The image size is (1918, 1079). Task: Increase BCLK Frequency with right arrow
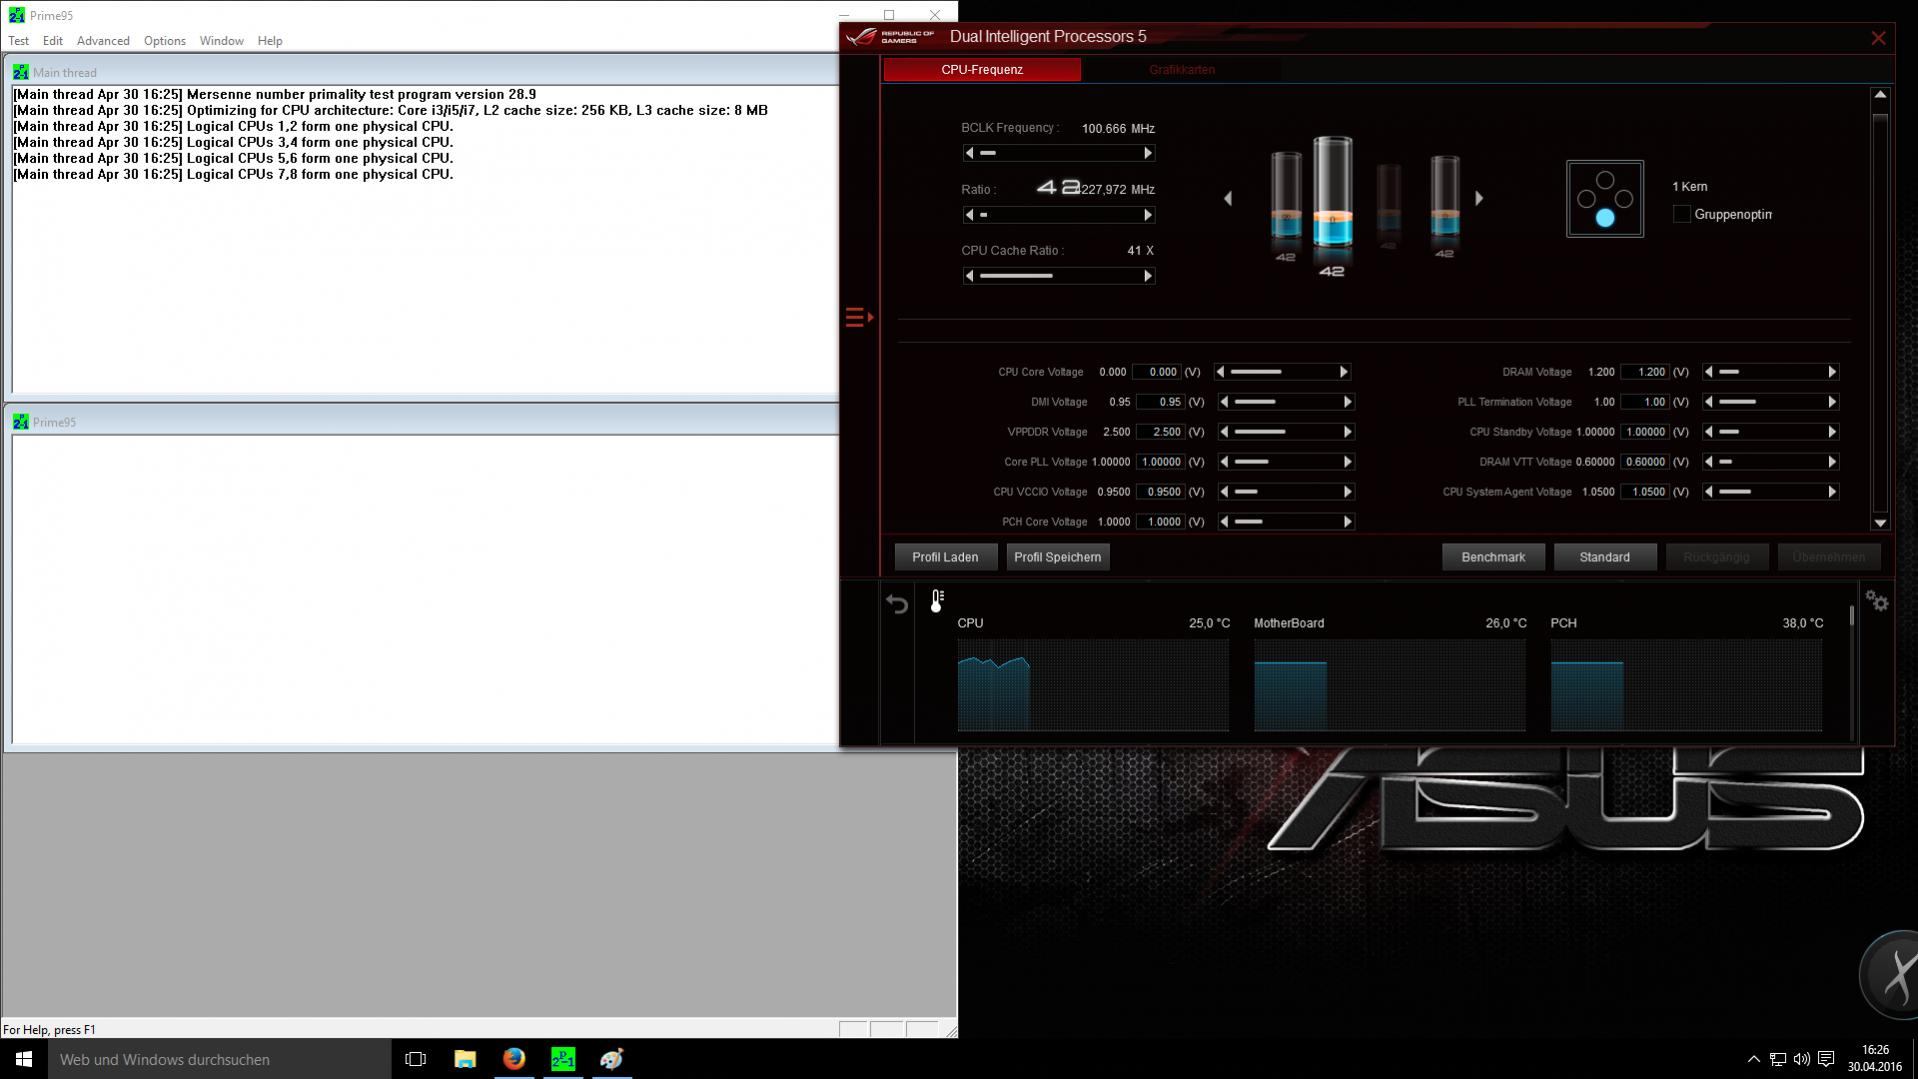(1148, 153)
